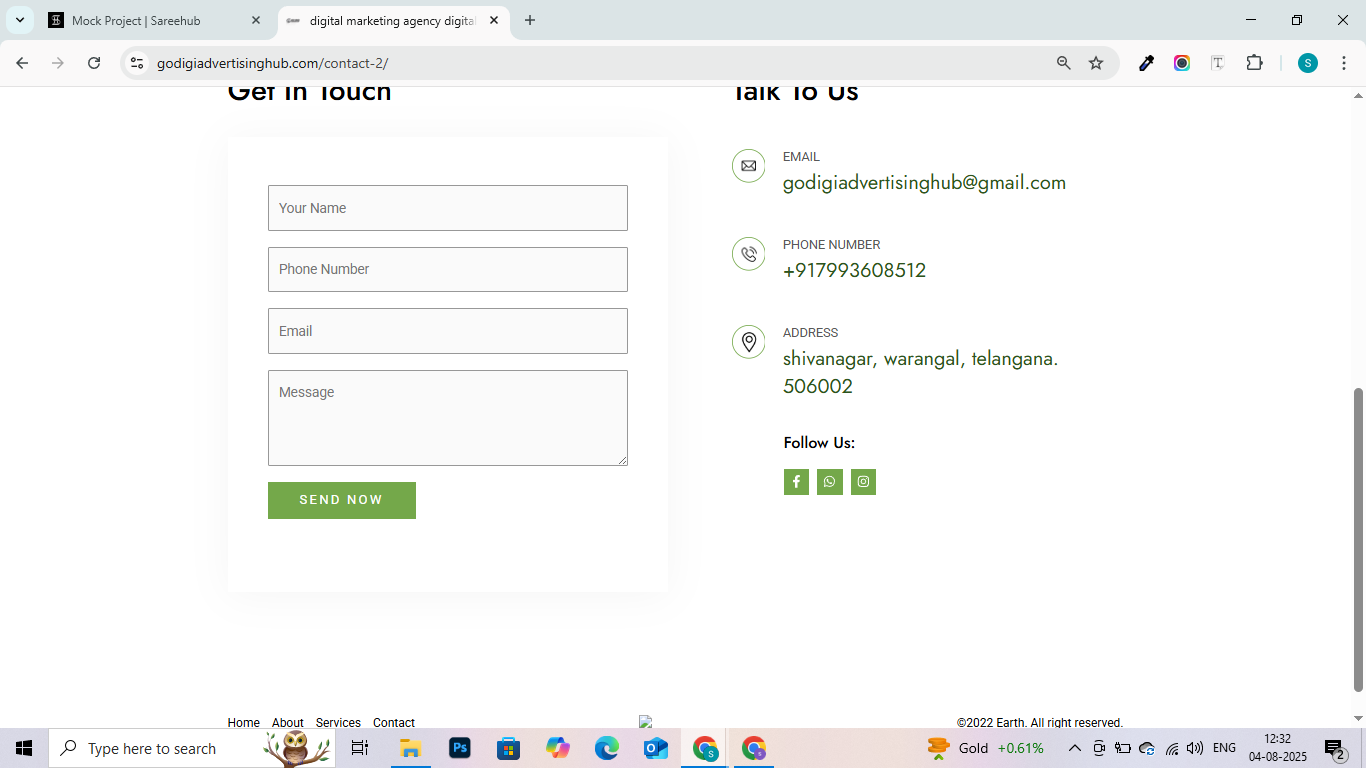The width and height of the screenshot is (1366, 768).
Task: Bookmark this page with star icon
Action: click(x=1096, y=63)
